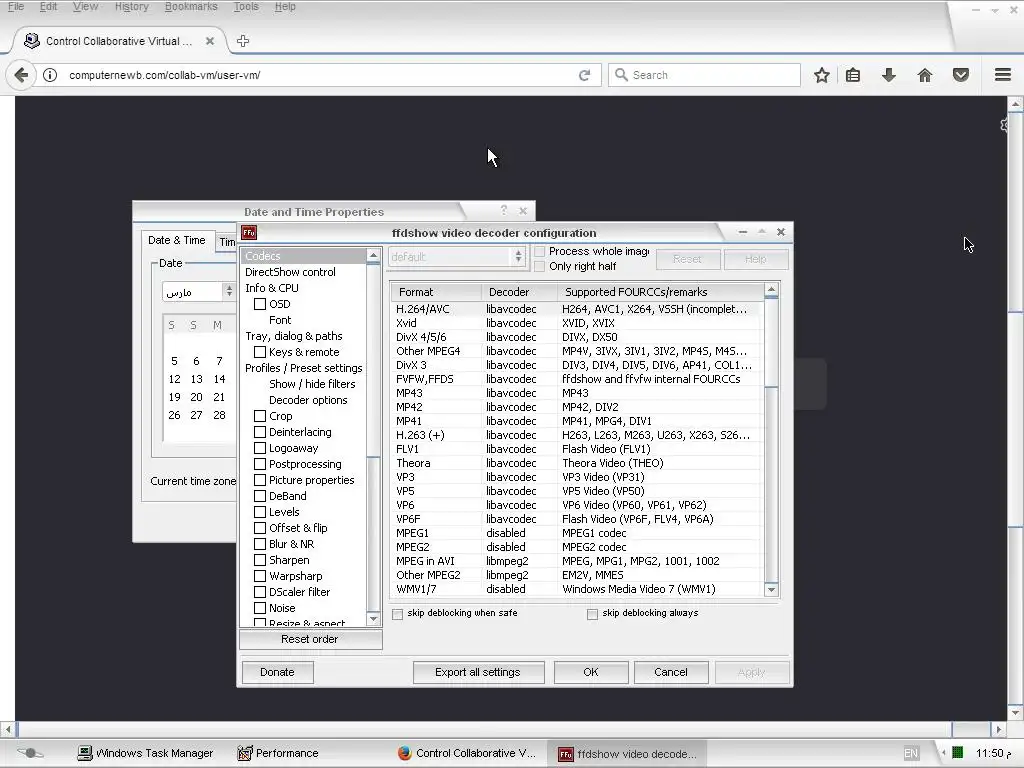Go to the home page icon
This screenshot has width=1024, height=768.
[x=925, y=75]
